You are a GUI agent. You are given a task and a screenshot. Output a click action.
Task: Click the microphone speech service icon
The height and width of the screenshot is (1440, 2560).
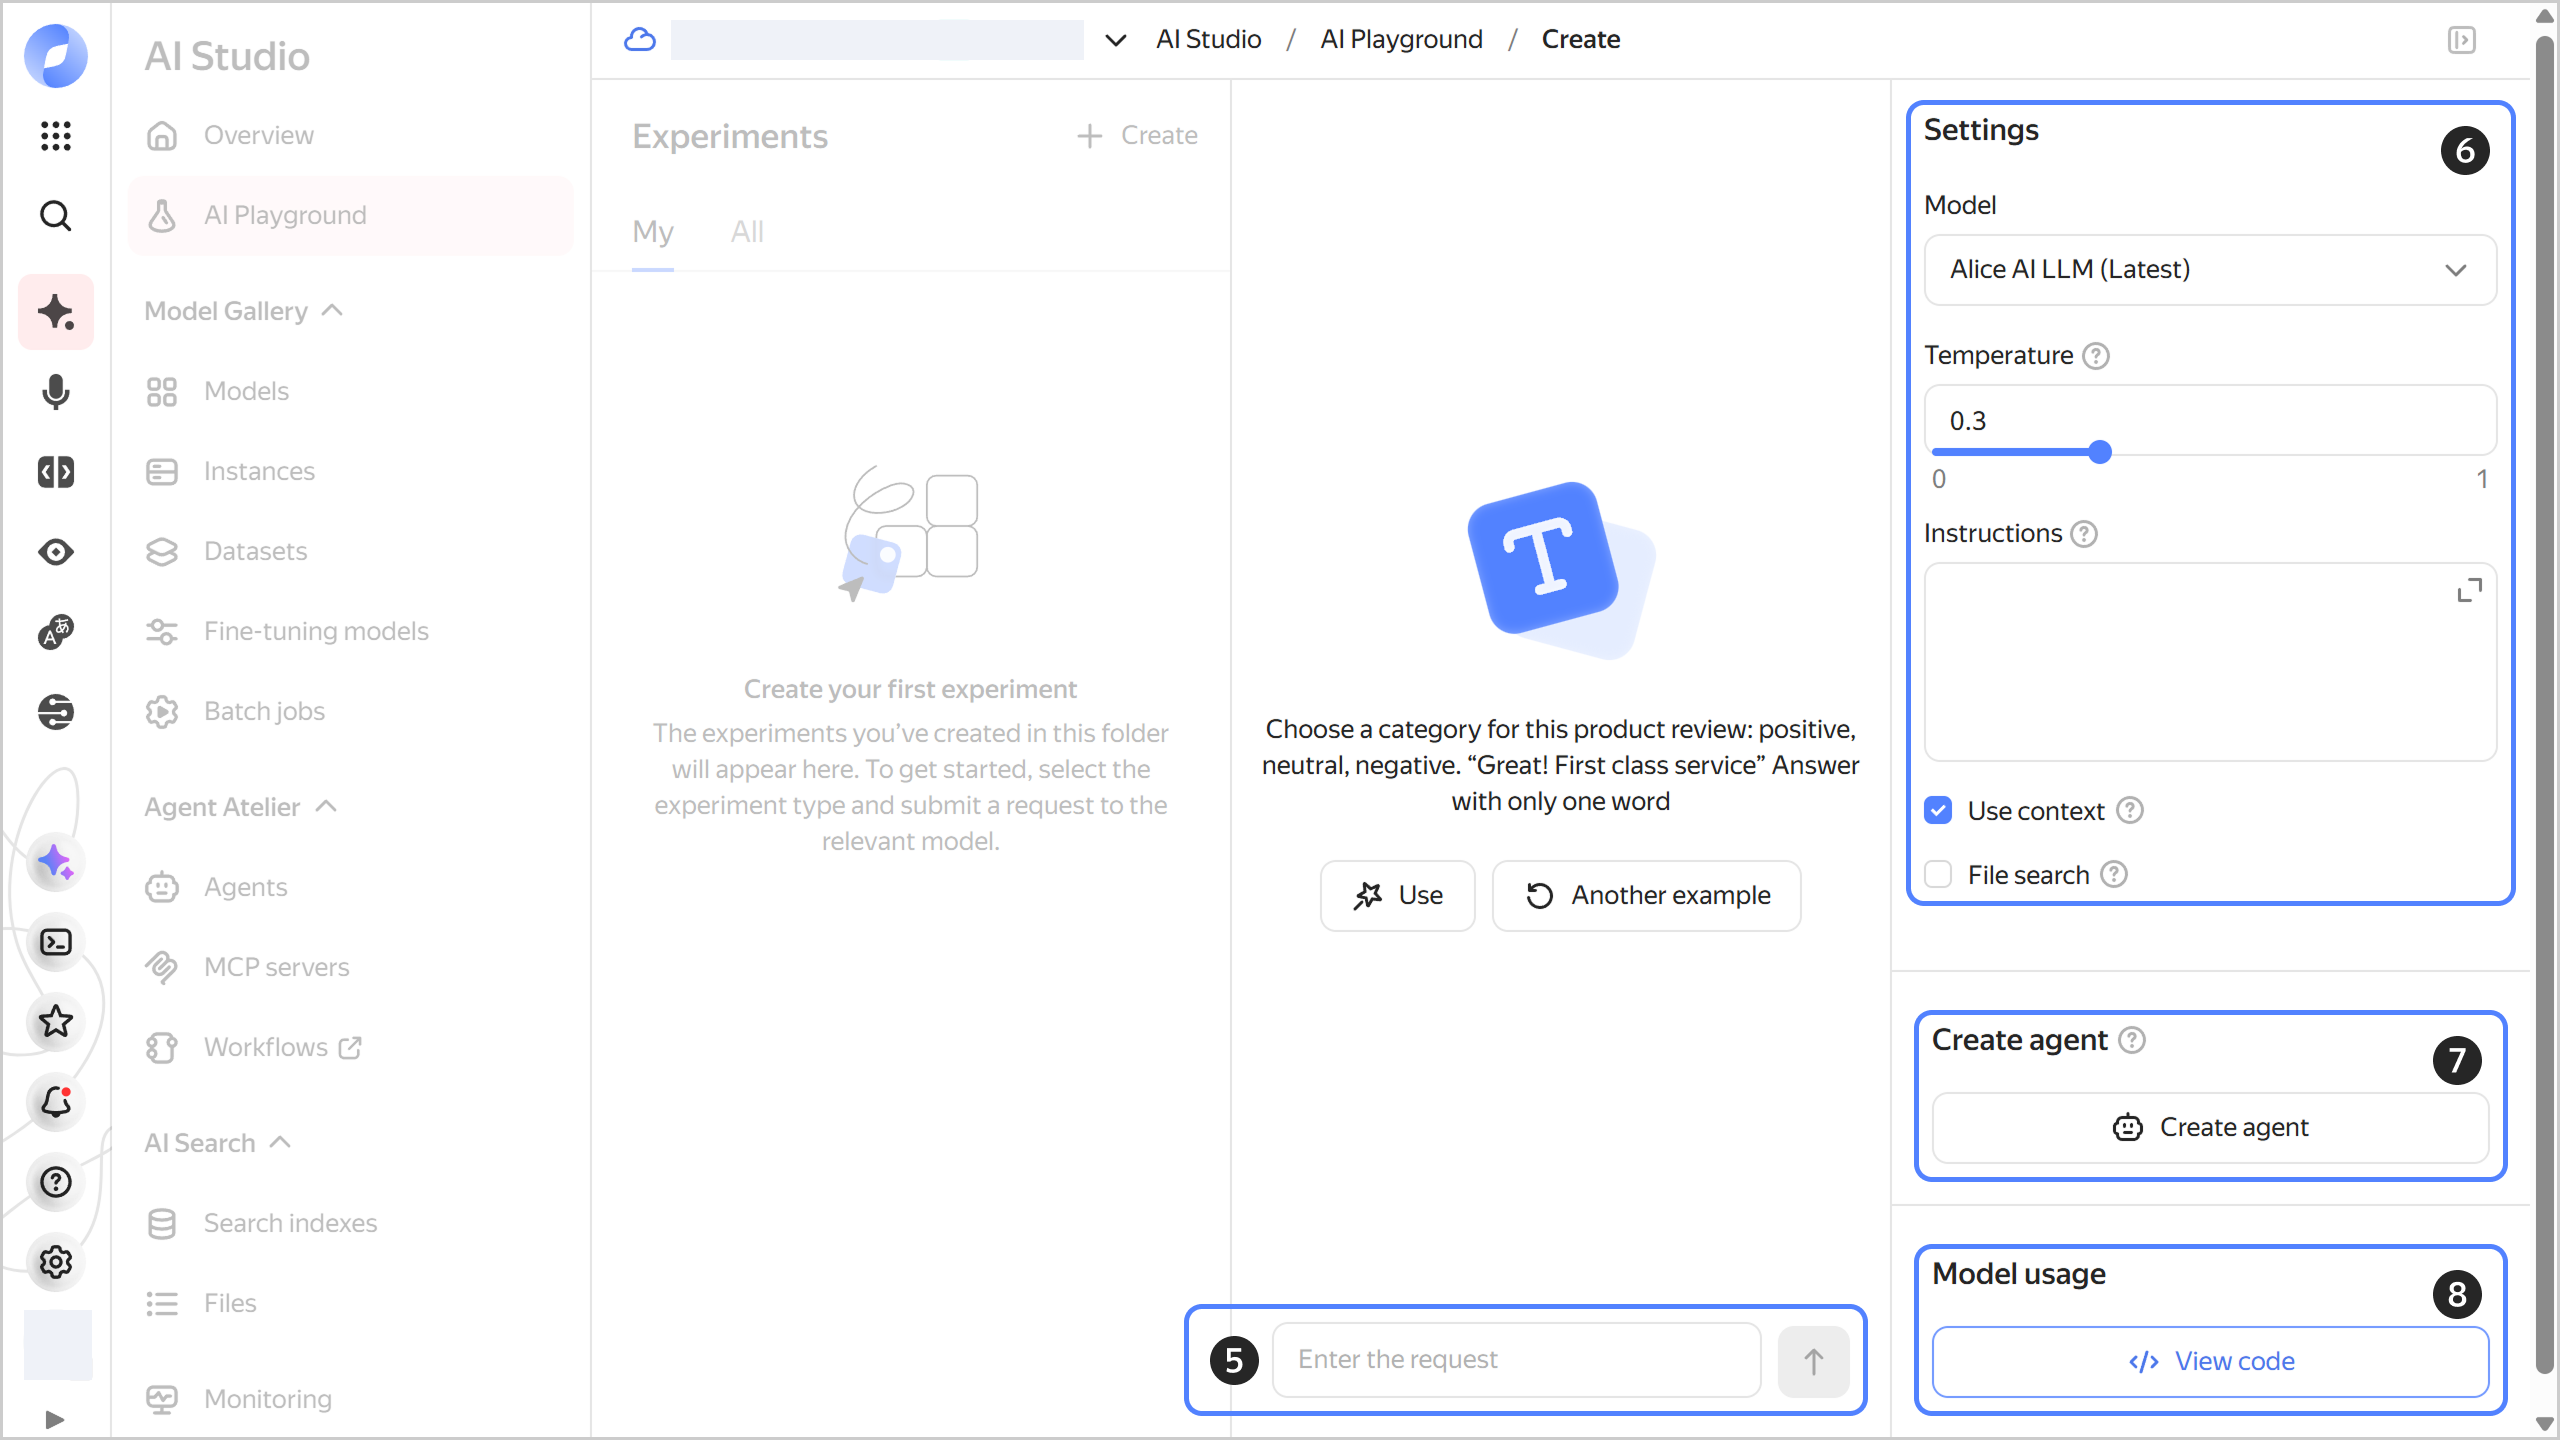56,392
